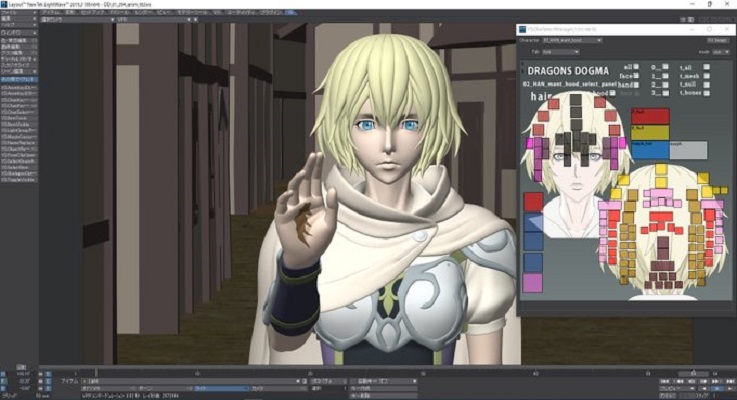
Task: Switch to the アイテム tab in top menu bar
Action: point(51,13)
